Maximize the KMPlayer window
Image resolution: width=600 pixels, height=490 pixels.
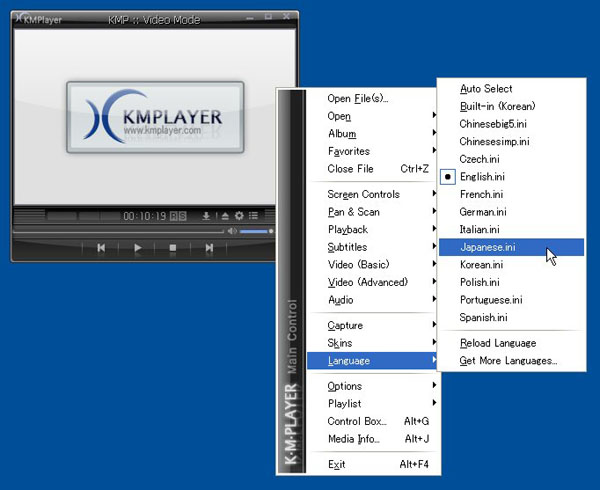tap(268, 16)
